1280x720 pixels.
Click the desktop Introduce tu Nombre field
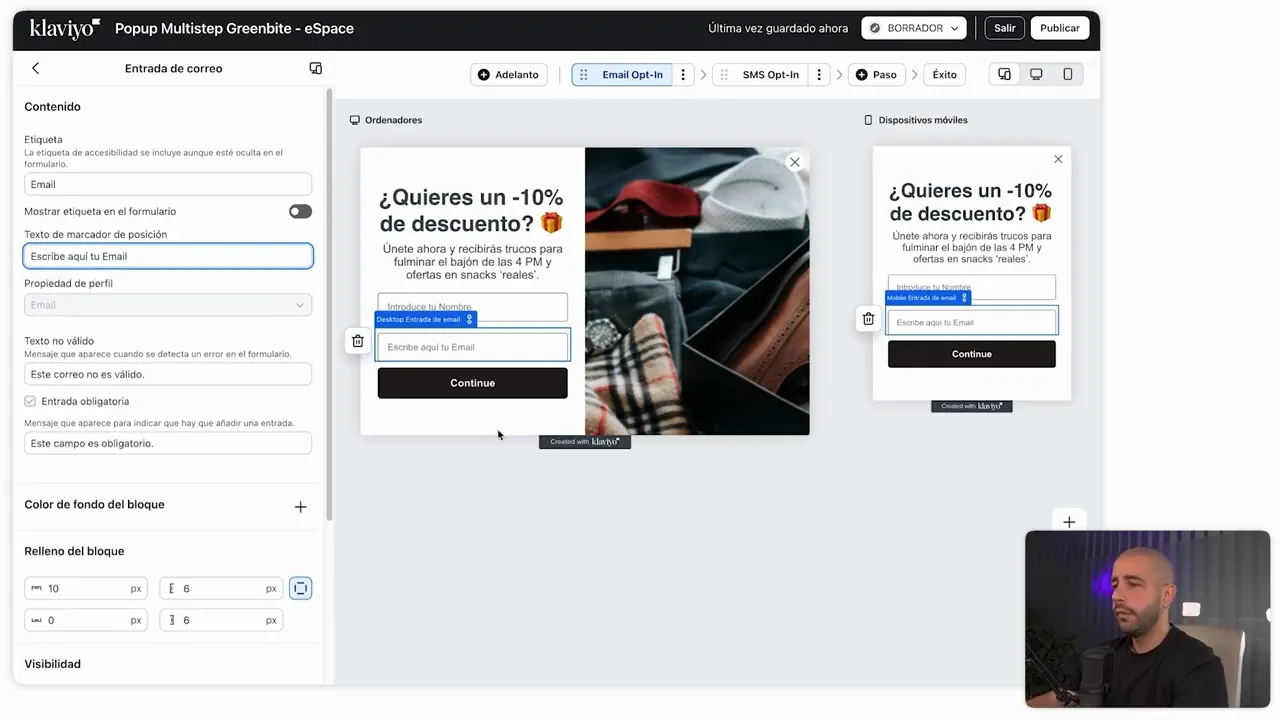click(472, 306)
